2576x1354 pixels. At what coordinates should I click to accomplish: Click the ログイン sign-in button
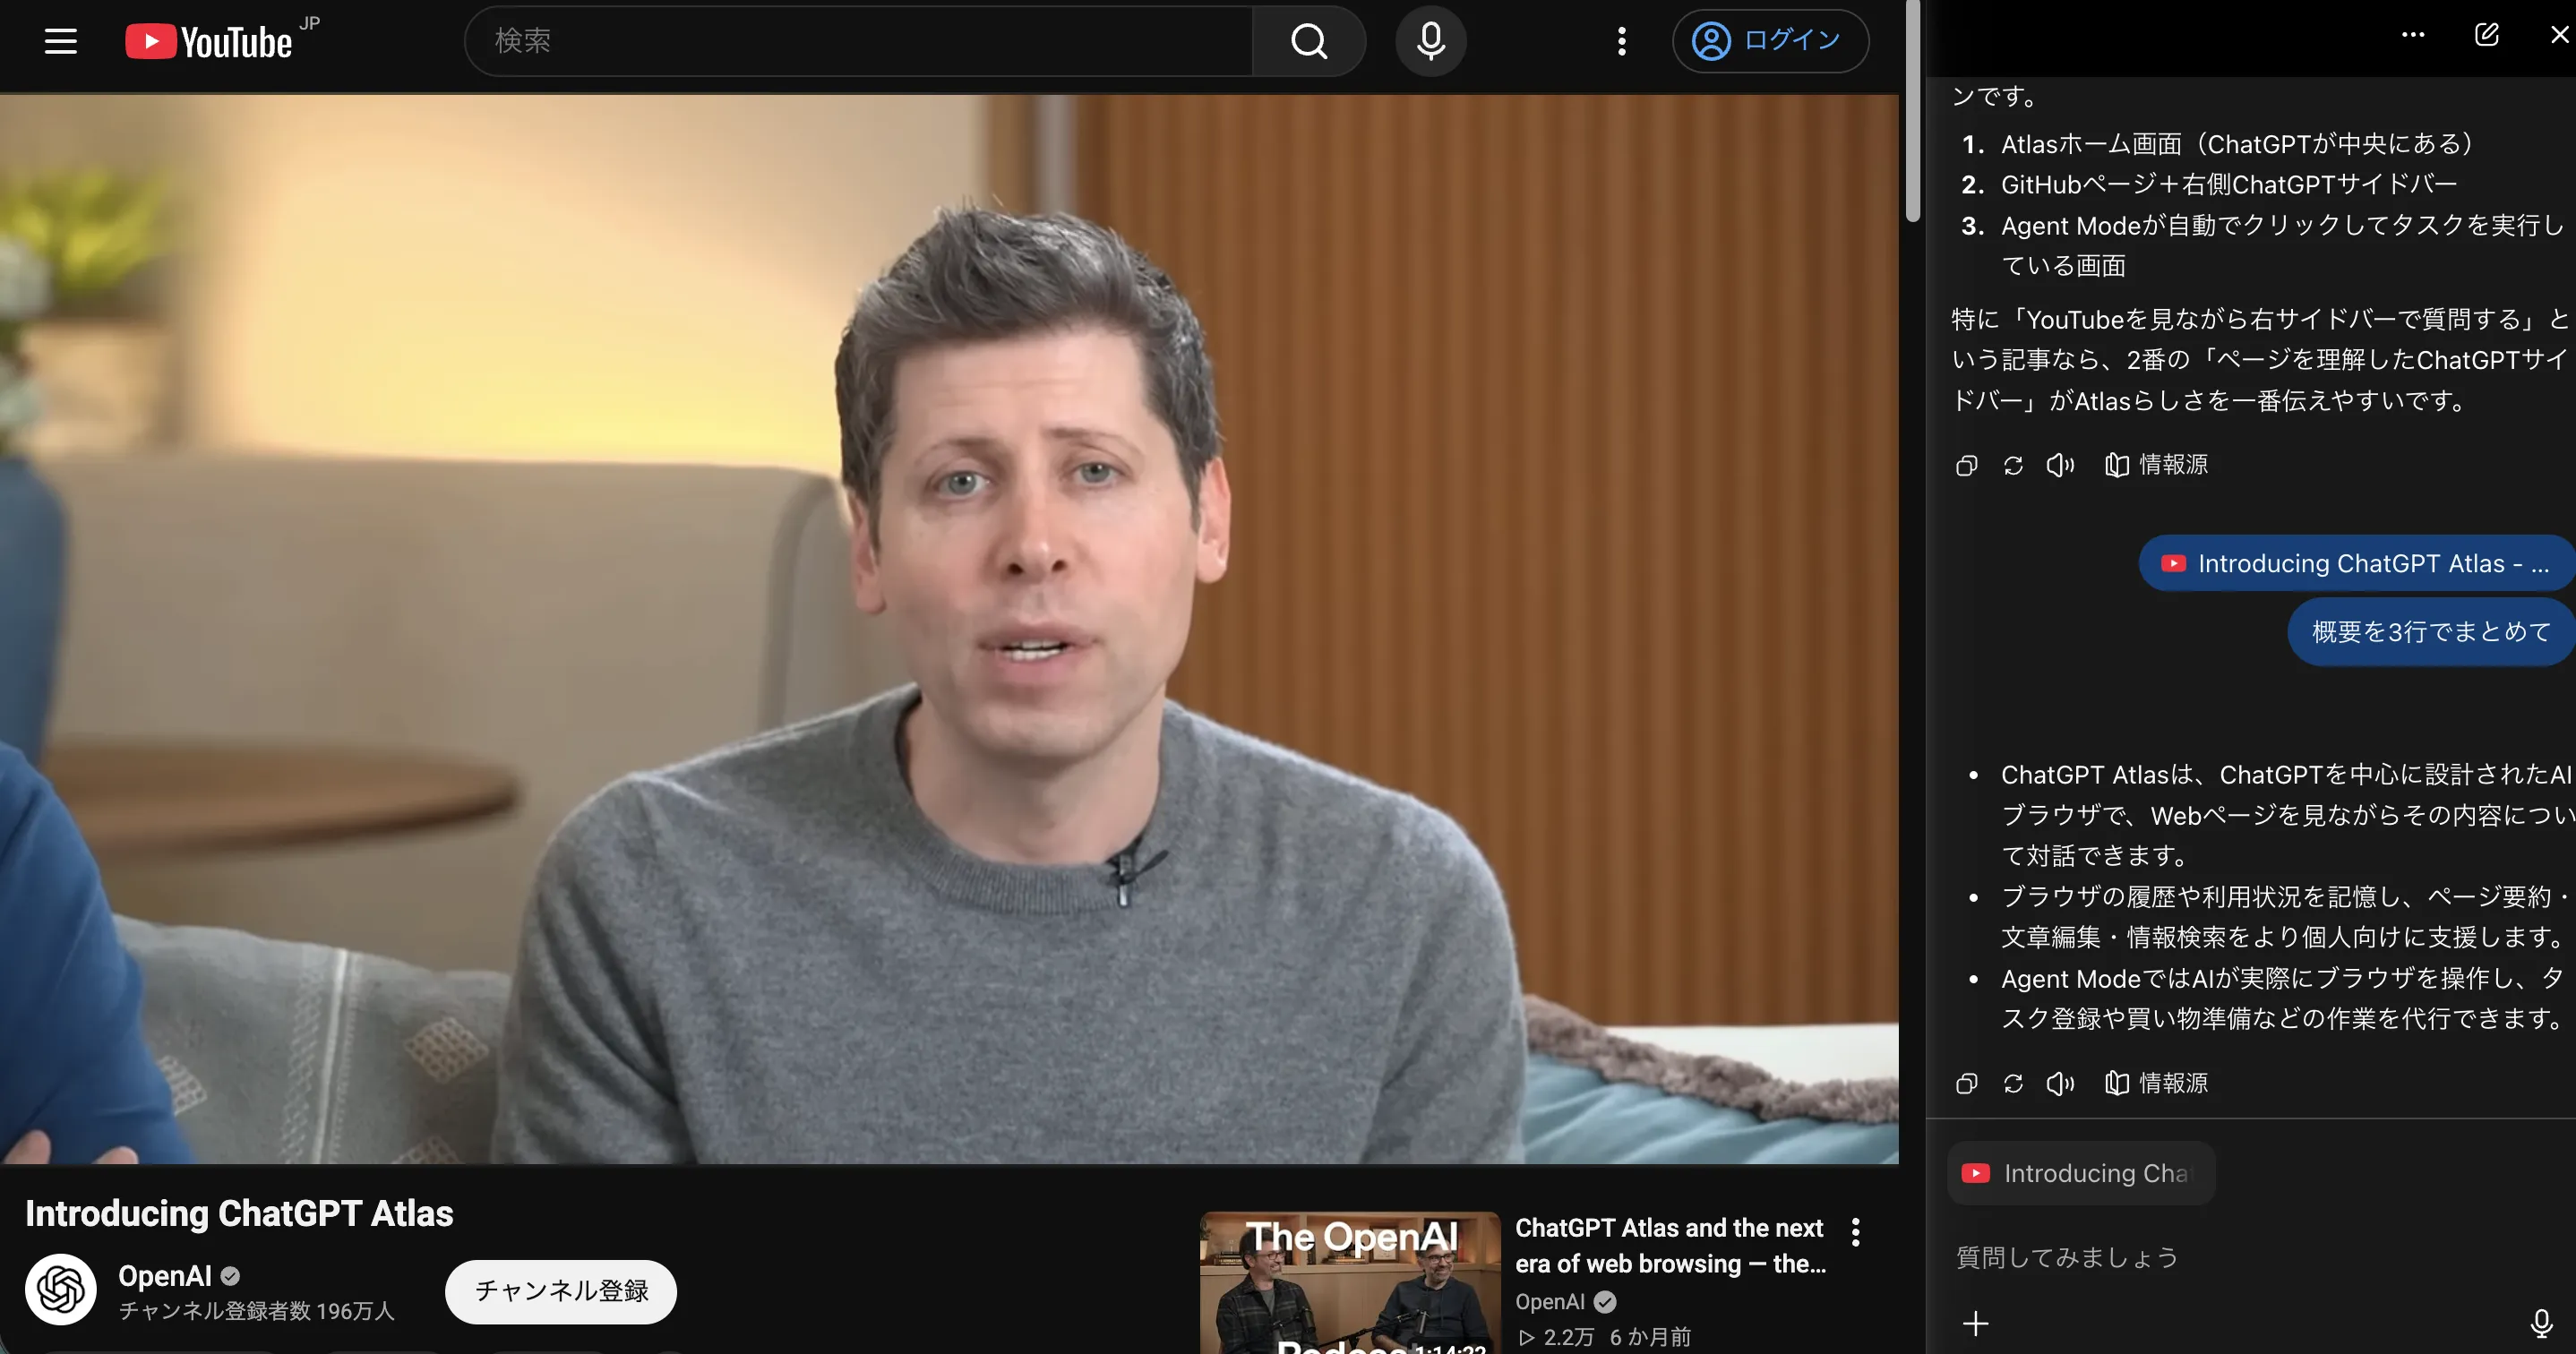pyautogui.click(x=1770, y=41)
